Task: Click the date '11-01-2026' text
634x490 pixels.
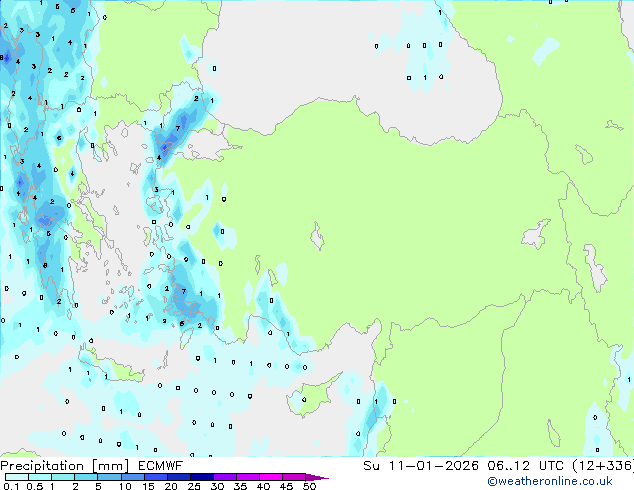Action: 433,466
